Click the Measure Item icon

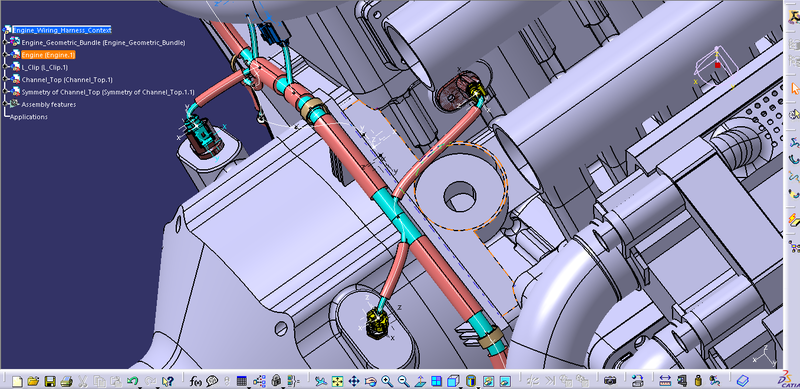(x=682, y=380)
